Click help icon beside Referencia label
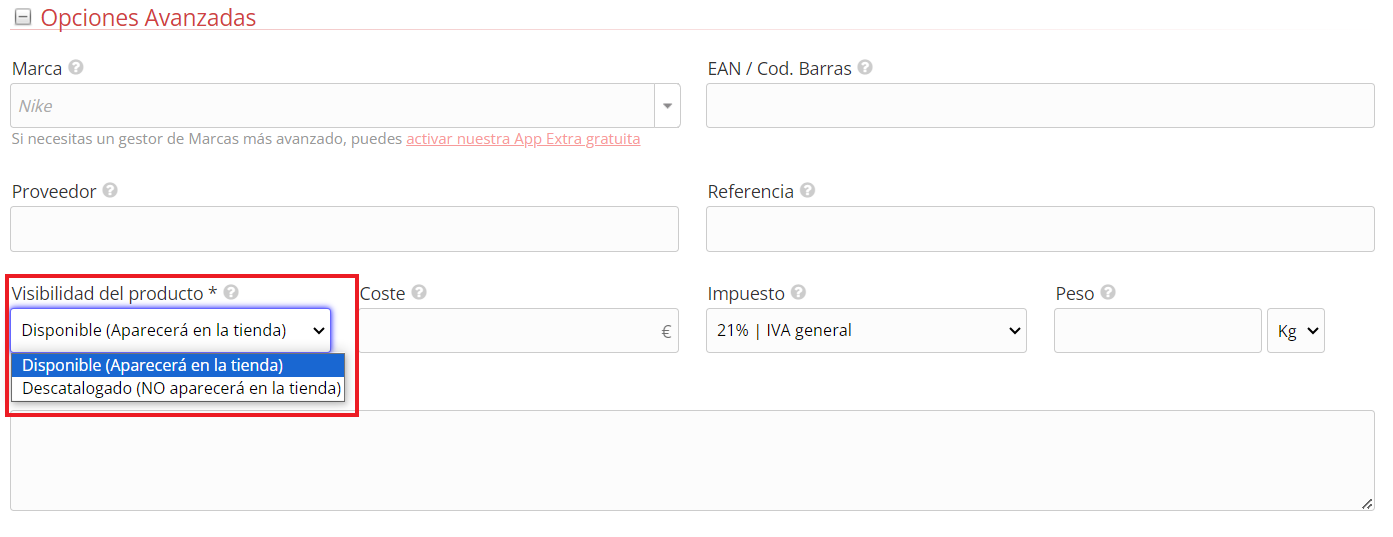The width and height of the screenshot is (1393, 537). tap(807, 190)
